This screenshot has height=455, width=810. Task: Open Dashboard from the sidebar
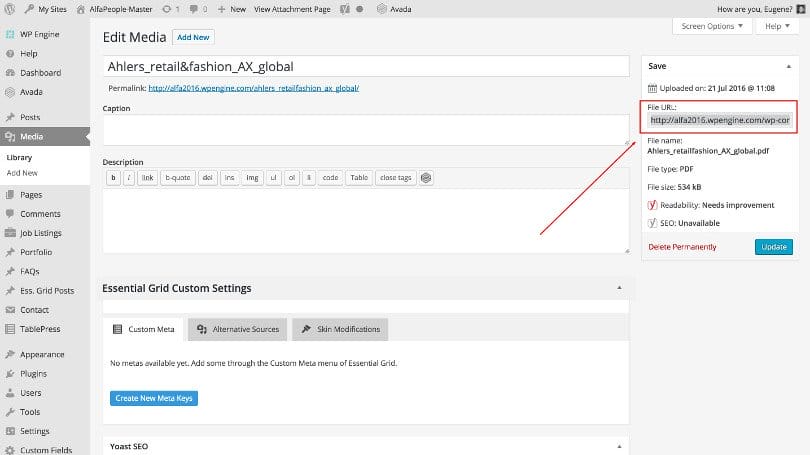pos(40,73)
